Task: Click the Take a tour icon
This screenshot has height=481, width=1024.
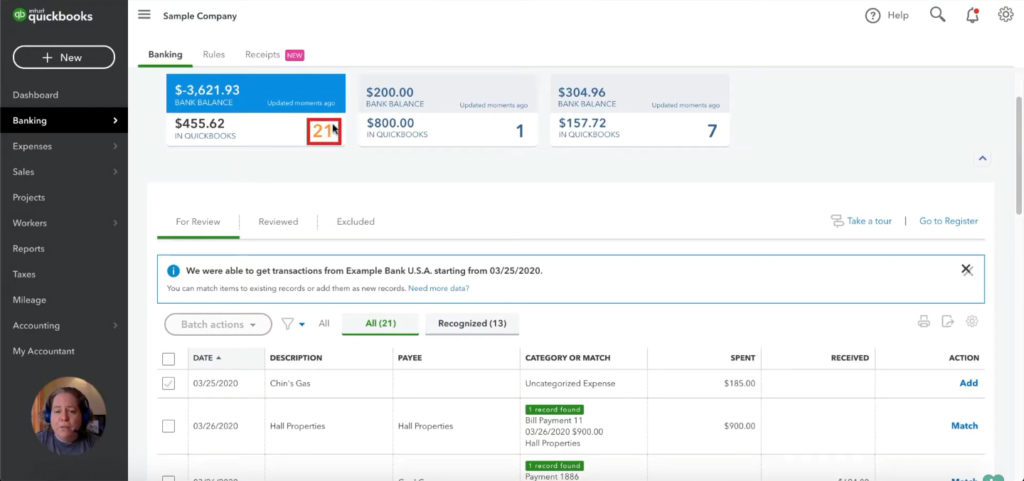Action: click(837, 221)
